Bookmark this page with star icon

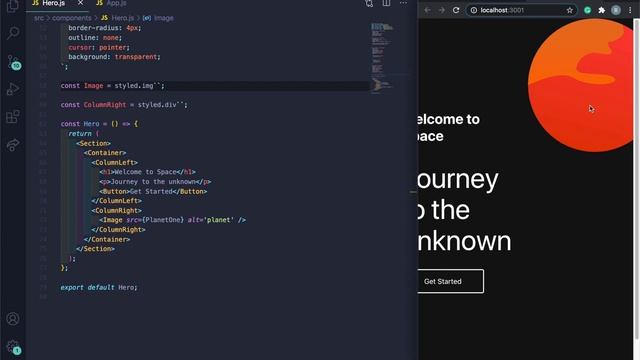tap(570, 10)
